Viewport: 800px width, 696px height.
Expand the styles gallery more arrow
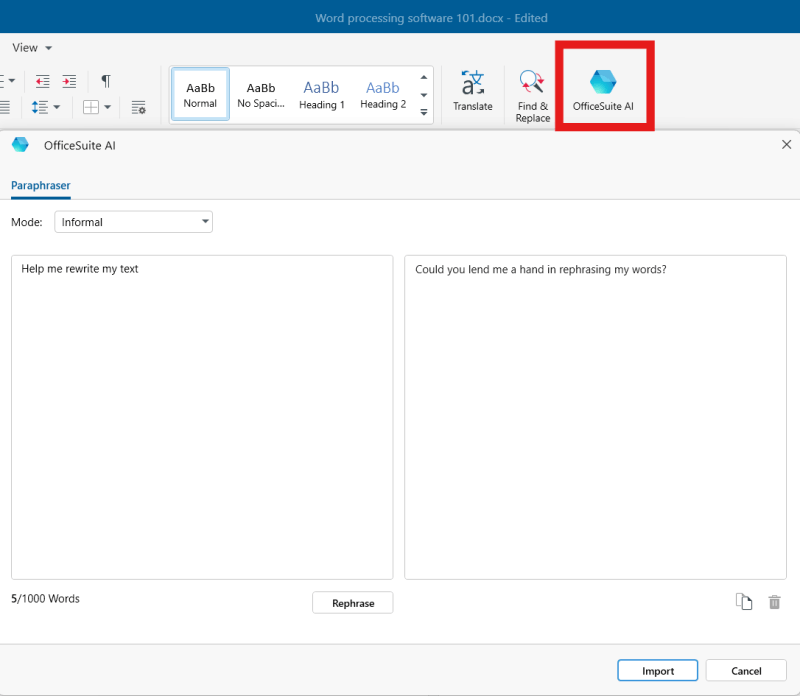click(x=424, y=112)
